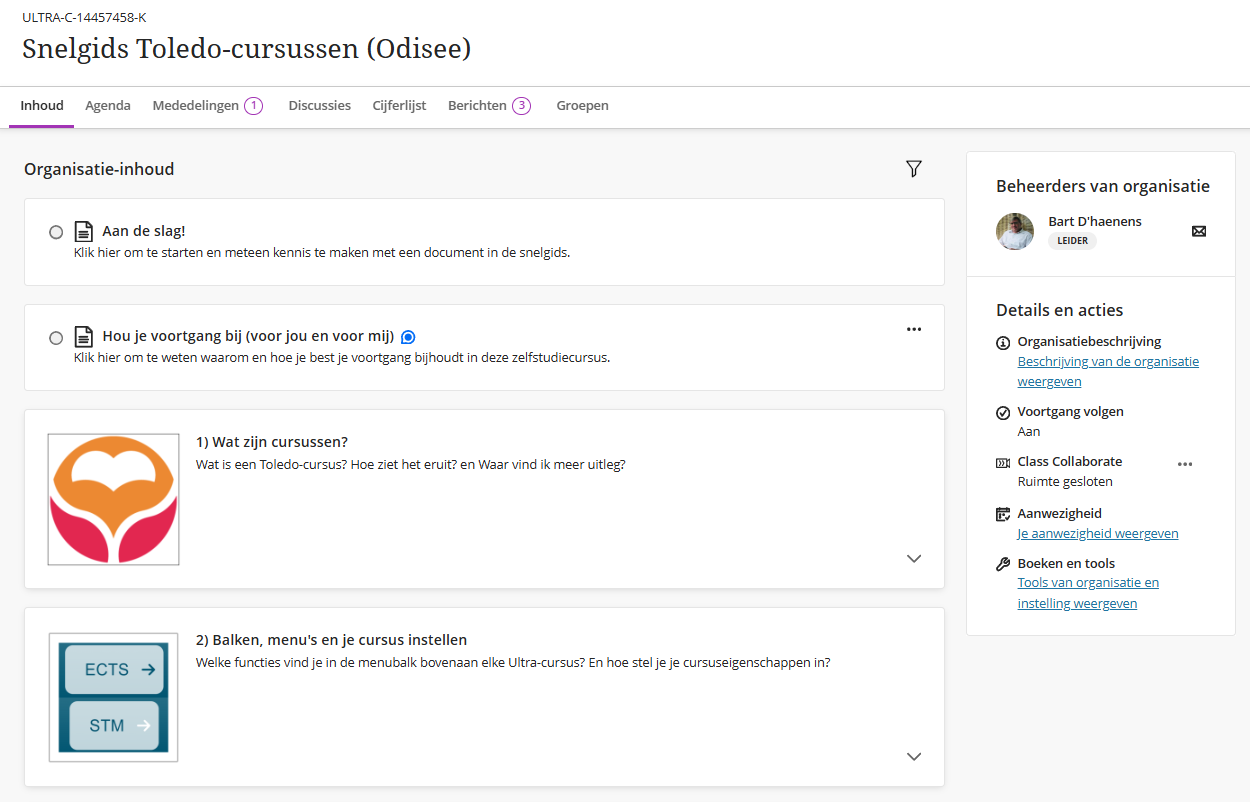Click the description 'Klik hier om te weten waarom en hoe'
This screenshot has width=1250, height=802.
point(342,358)
